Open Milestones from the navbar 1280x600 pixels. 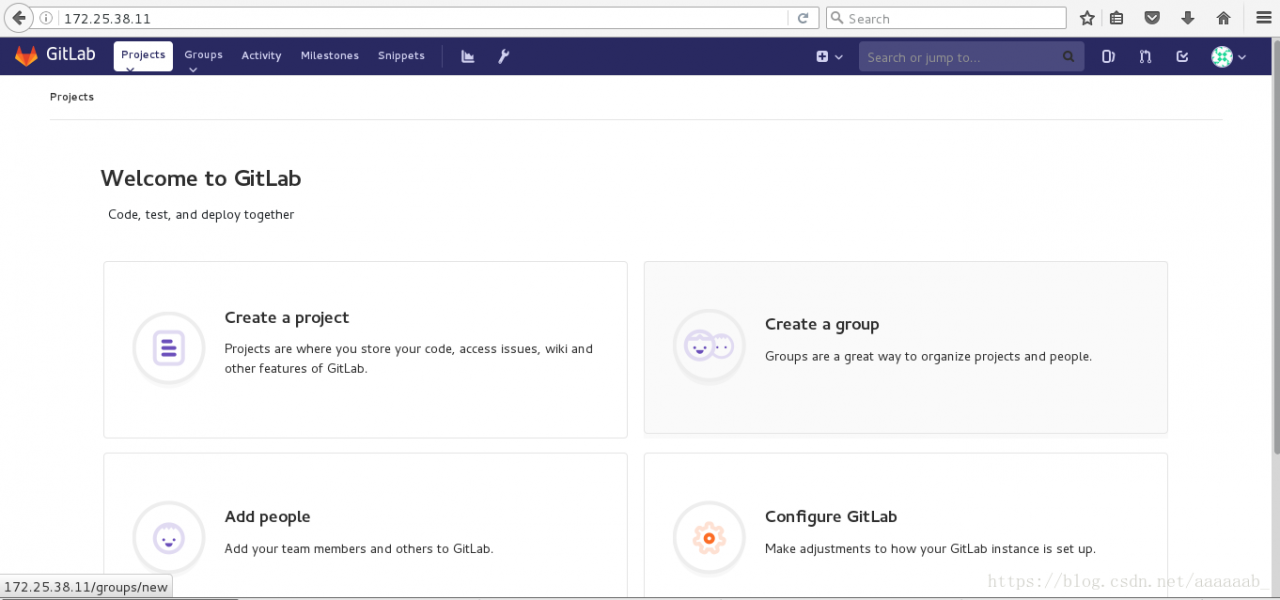pos(330,56)
